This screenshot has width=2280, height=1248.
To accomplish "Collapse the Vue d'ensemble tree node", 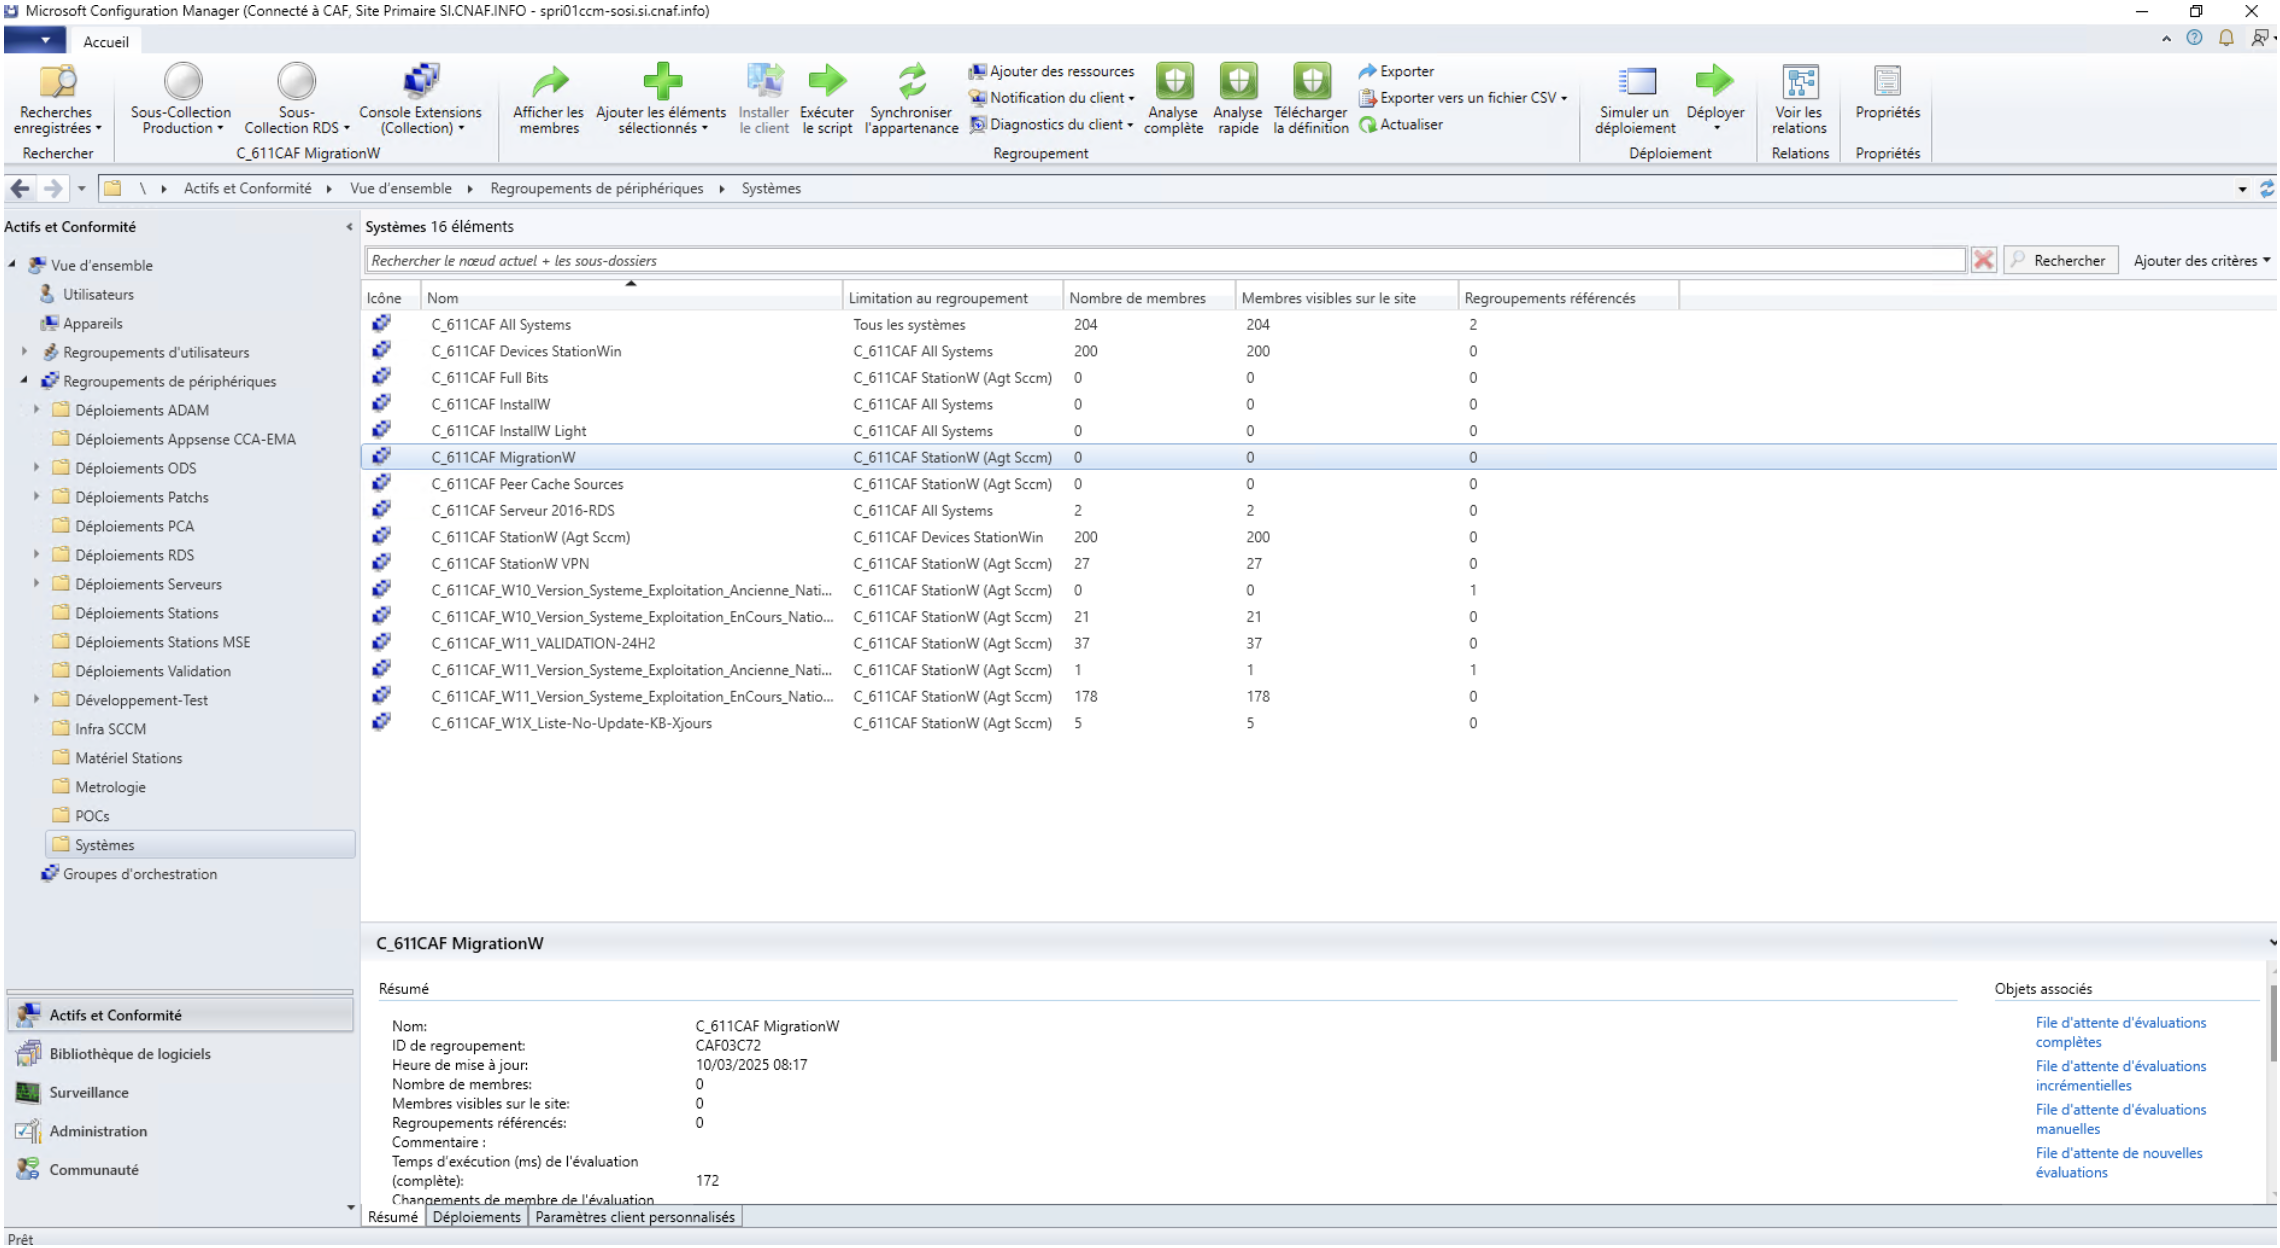I will click(12, 265).
